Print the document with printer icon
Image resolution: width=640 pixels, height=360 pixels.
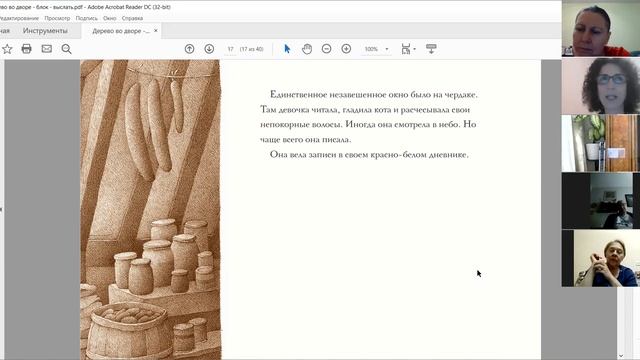click(x=27, y=49)
